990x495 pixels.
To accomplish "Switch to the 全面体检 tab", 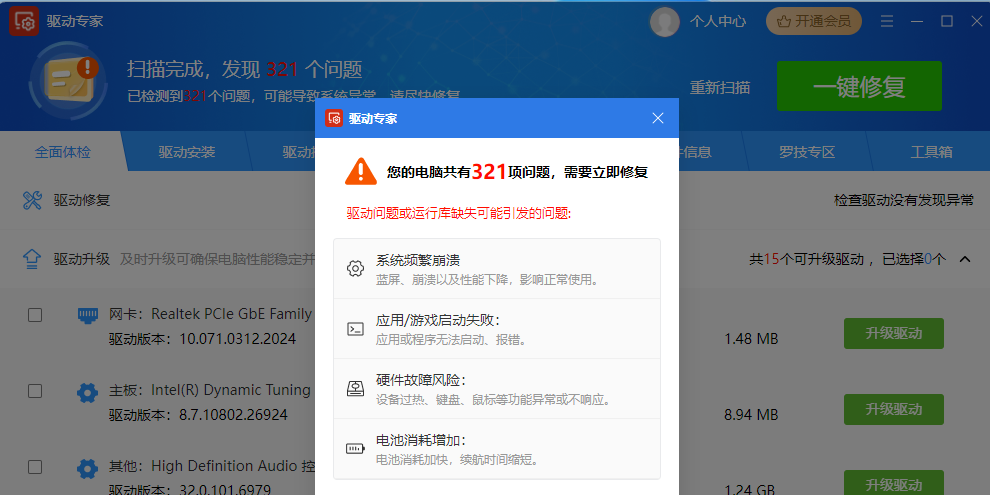I will pos(63,152).
